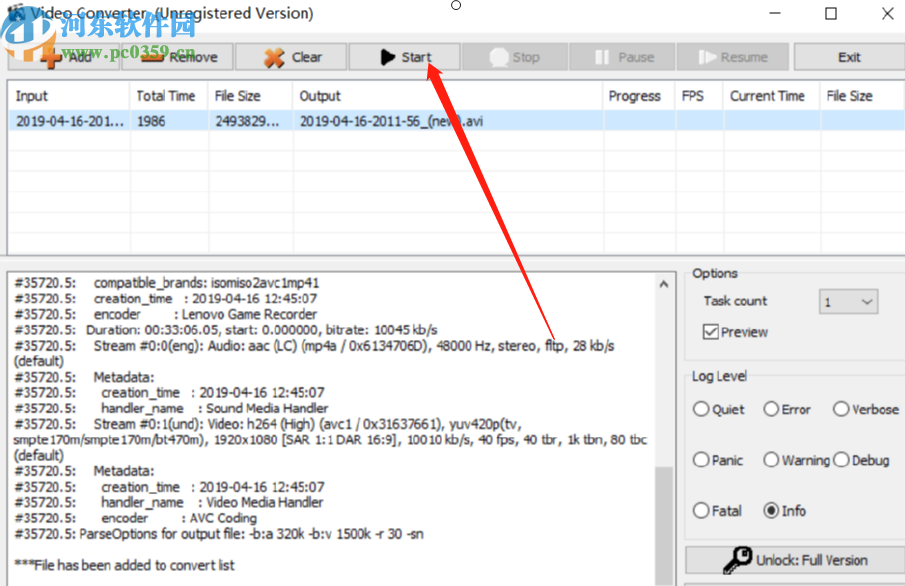
Task: Start the conversion with Start button
Action: tap(404, 57)
